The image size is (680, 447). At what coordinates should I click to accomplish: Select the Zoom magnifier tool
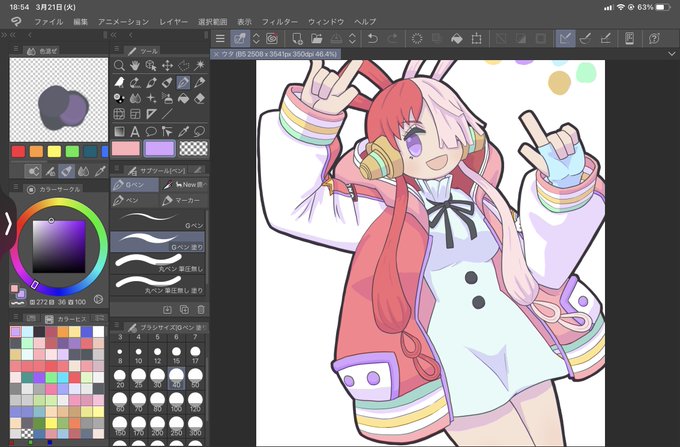point(119,65)
